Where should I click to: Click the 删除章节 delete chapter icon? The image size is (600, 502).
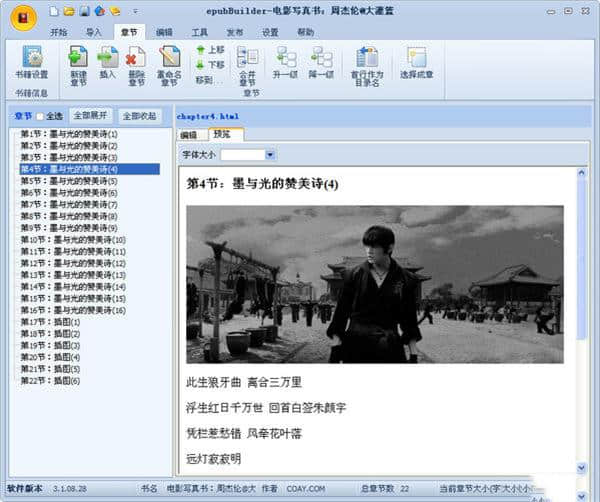coord(137,57)
